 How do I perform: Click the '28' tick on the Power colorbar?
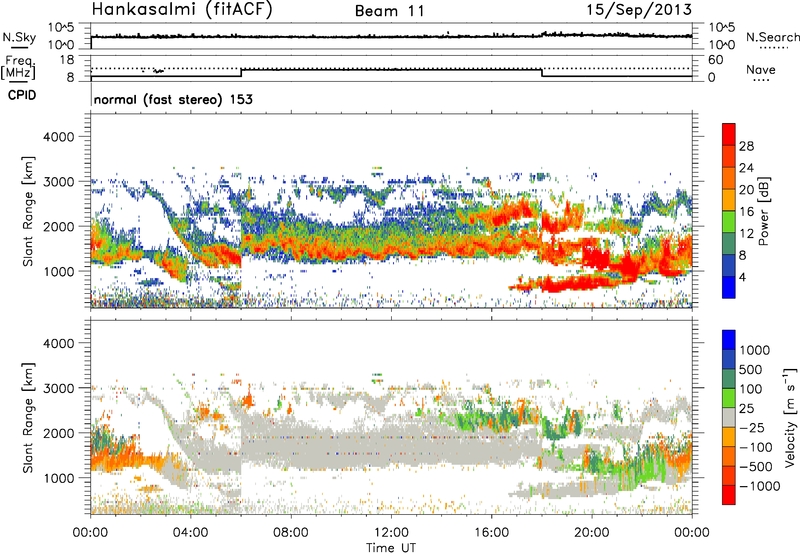[x=746, y=146]
